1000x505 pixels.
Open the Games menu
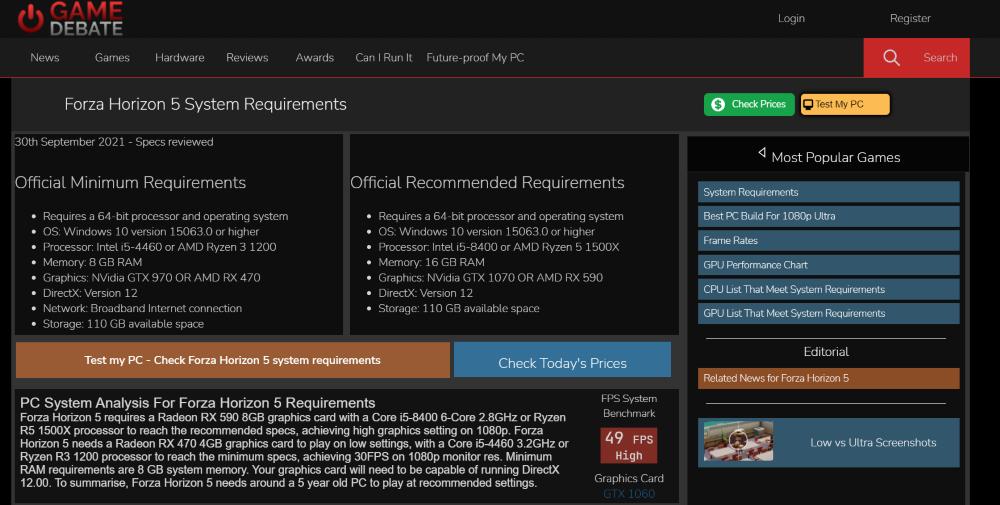click(112, 57)
